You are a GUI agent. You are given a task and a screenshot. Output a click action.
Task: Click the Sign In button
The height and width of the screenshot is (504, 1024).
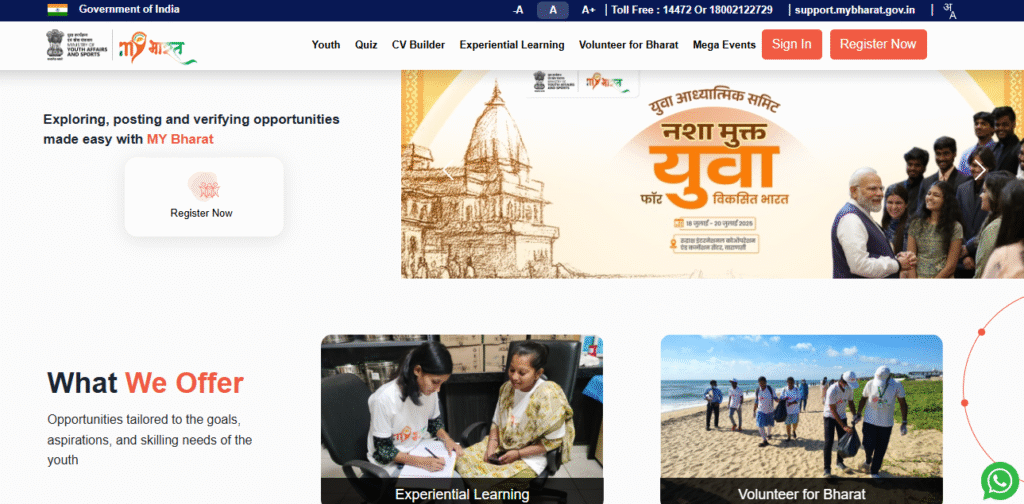[x=792, y=44]
